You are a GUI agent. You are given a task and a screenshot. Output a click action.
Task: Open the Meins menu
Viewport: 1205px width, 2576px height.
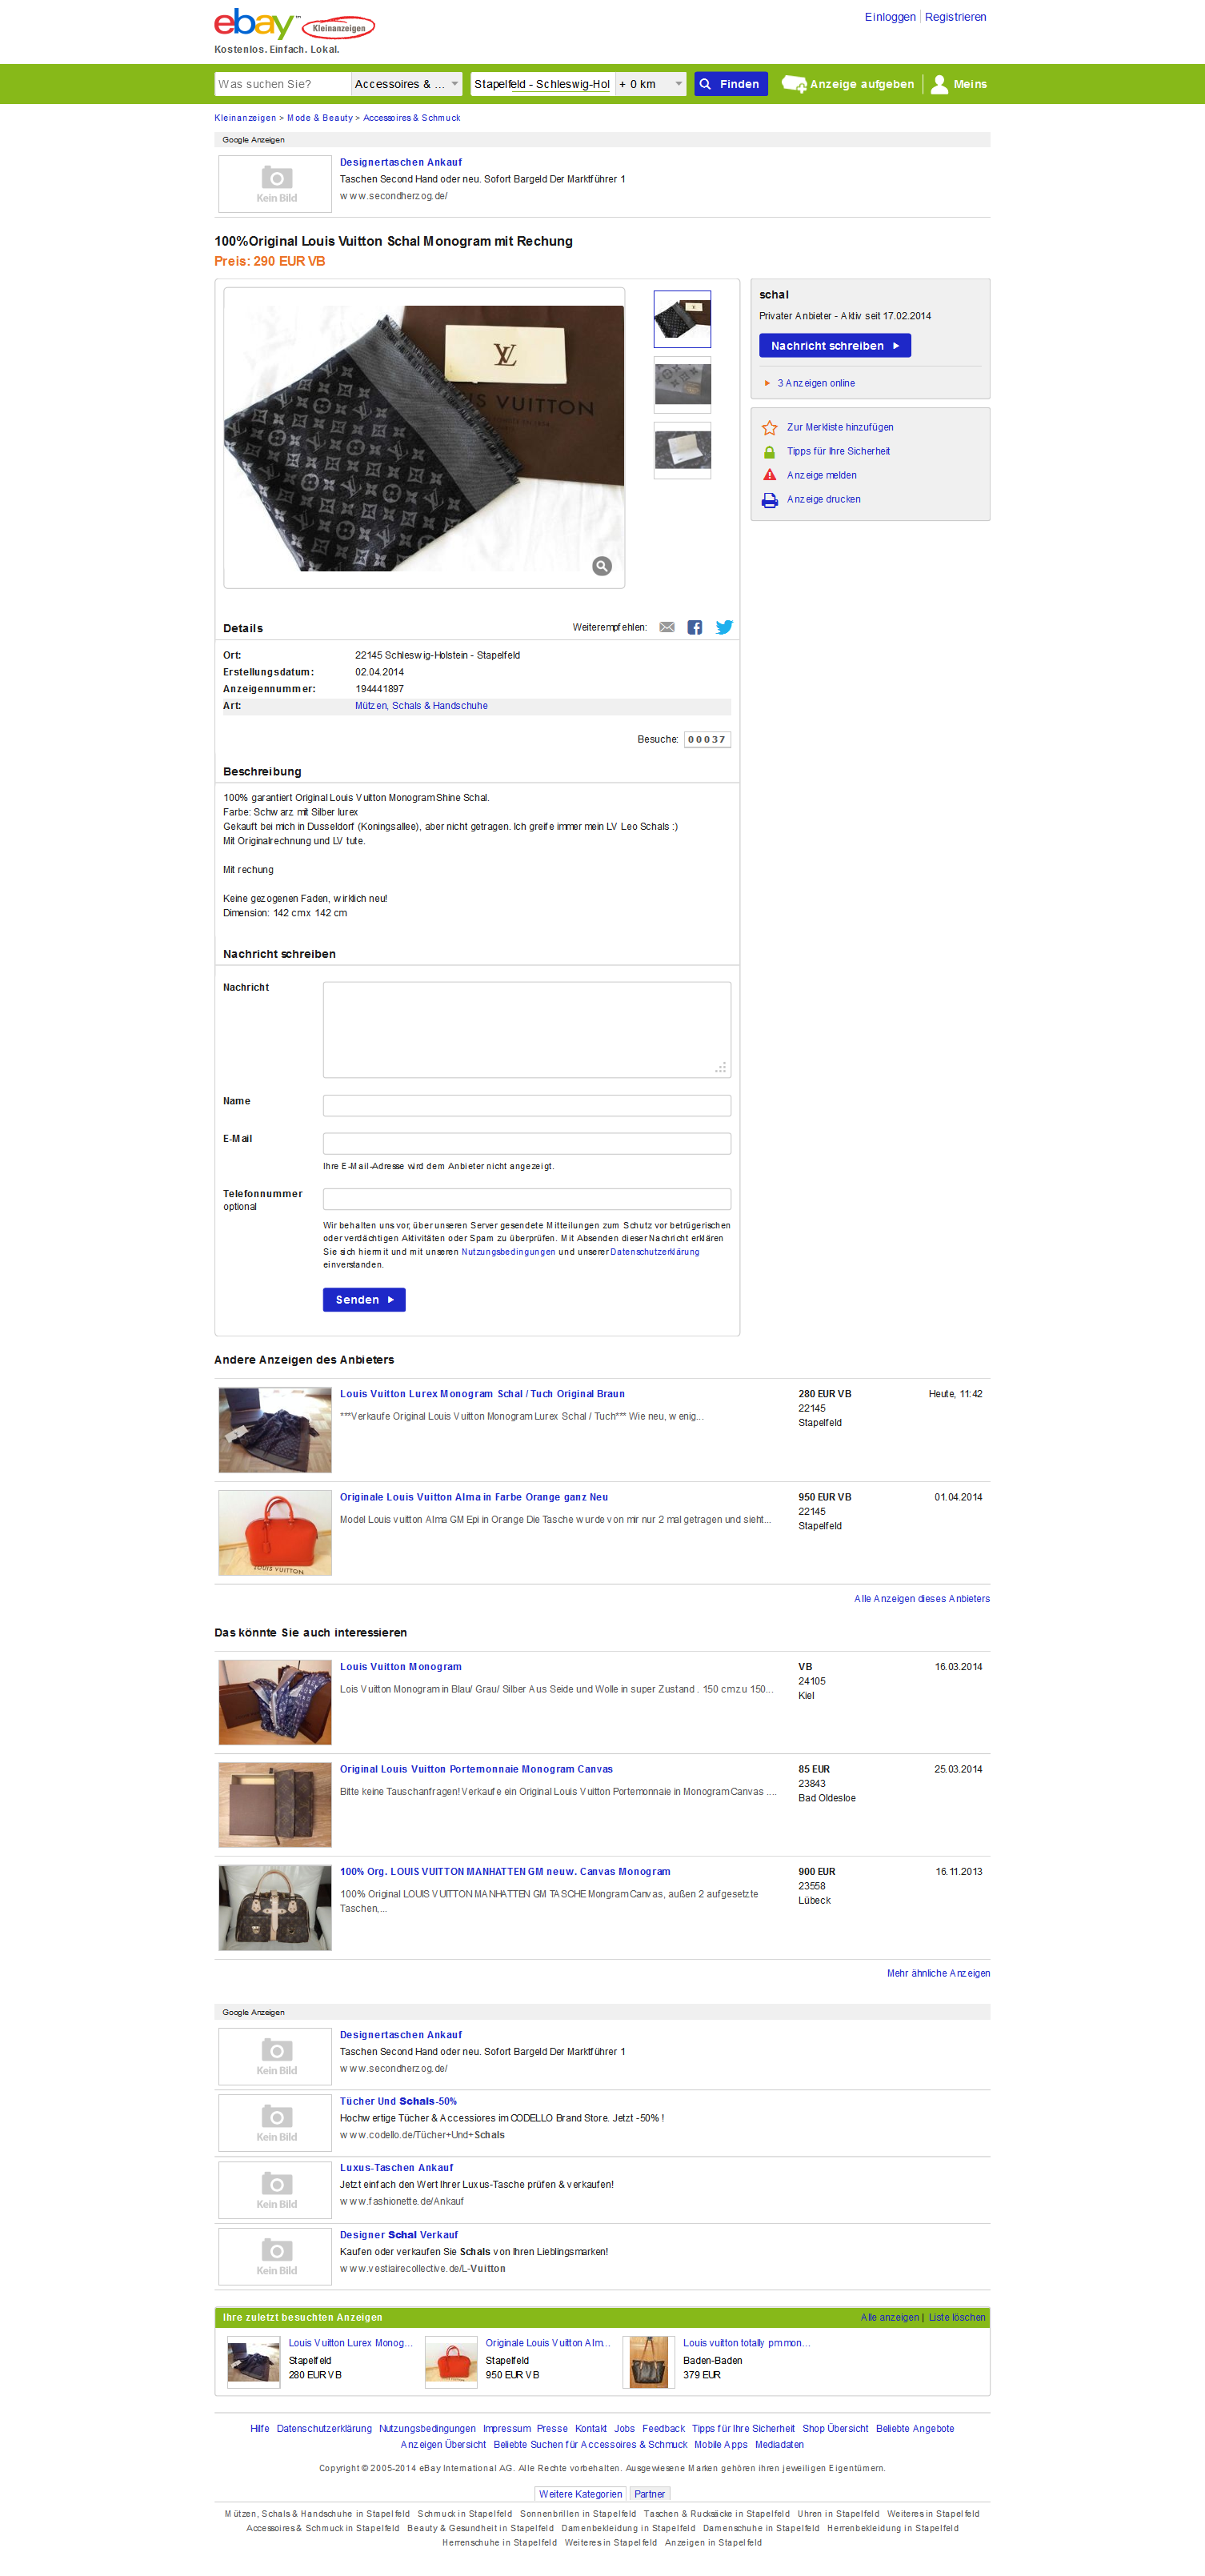[959, 84]
